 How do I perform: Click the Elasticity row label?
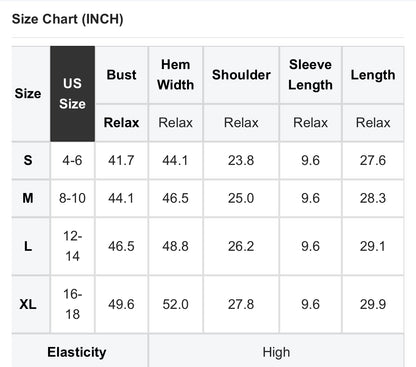coord(77,352)
